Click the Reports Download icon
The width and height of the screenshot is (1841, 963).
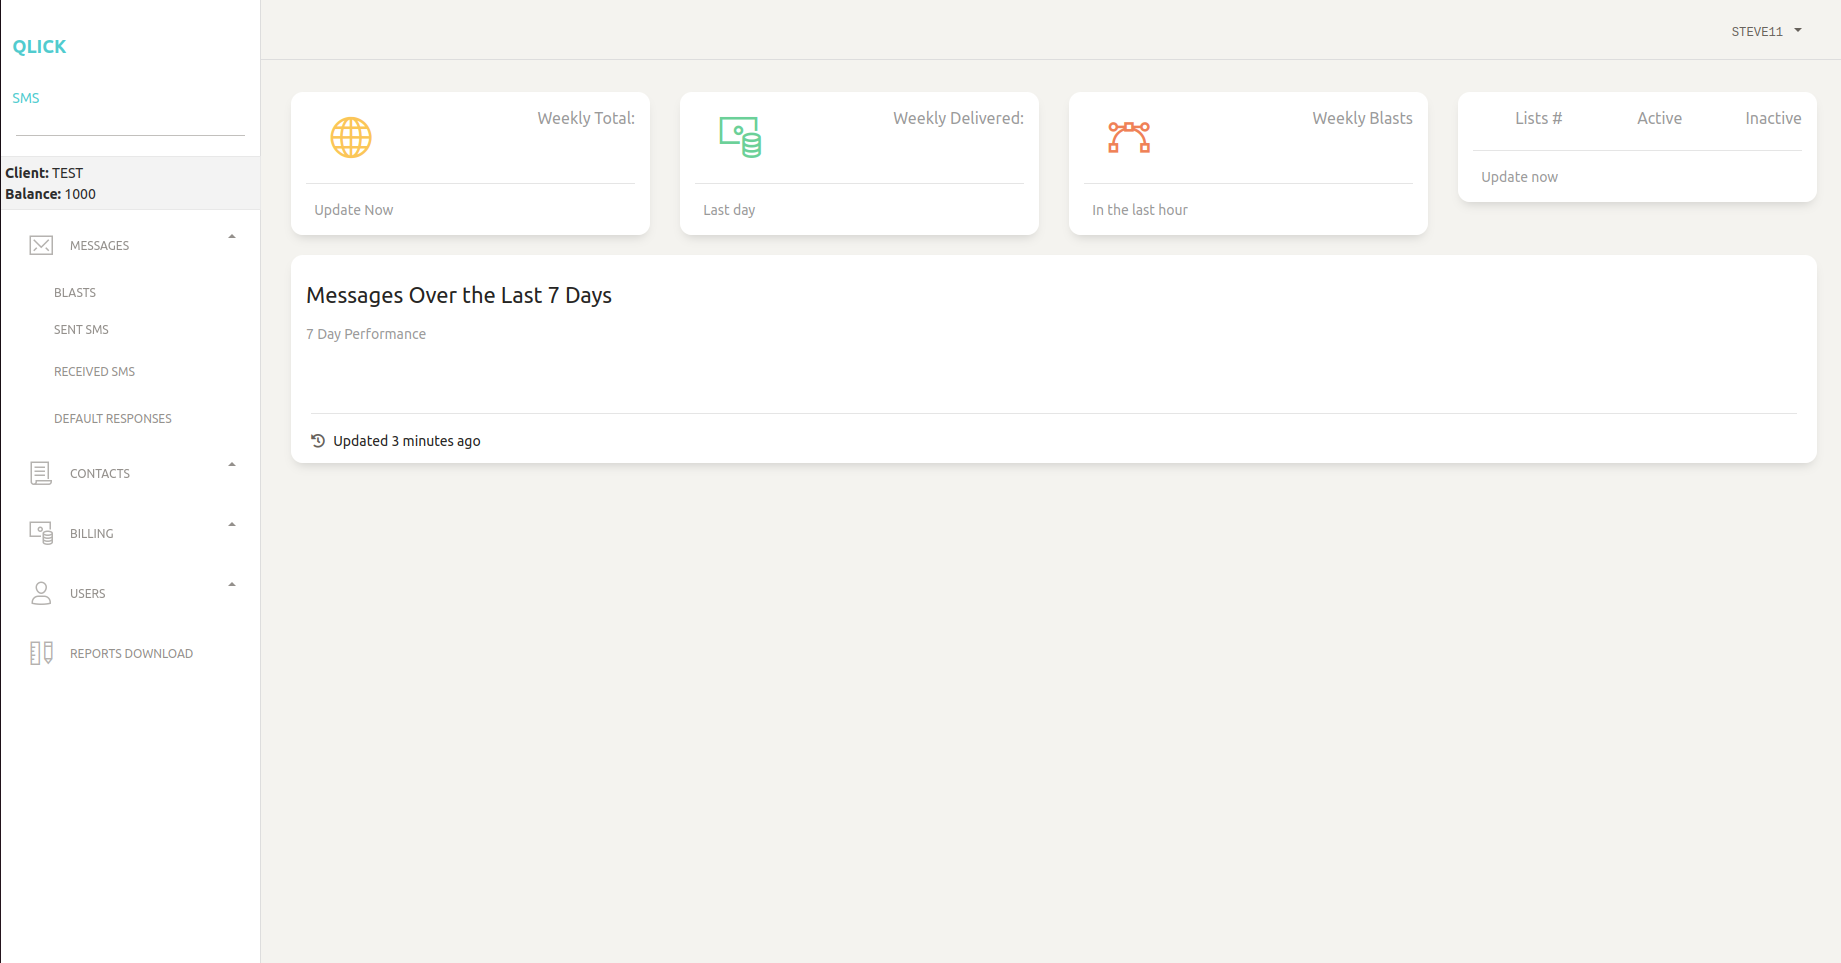coord(41,654)
